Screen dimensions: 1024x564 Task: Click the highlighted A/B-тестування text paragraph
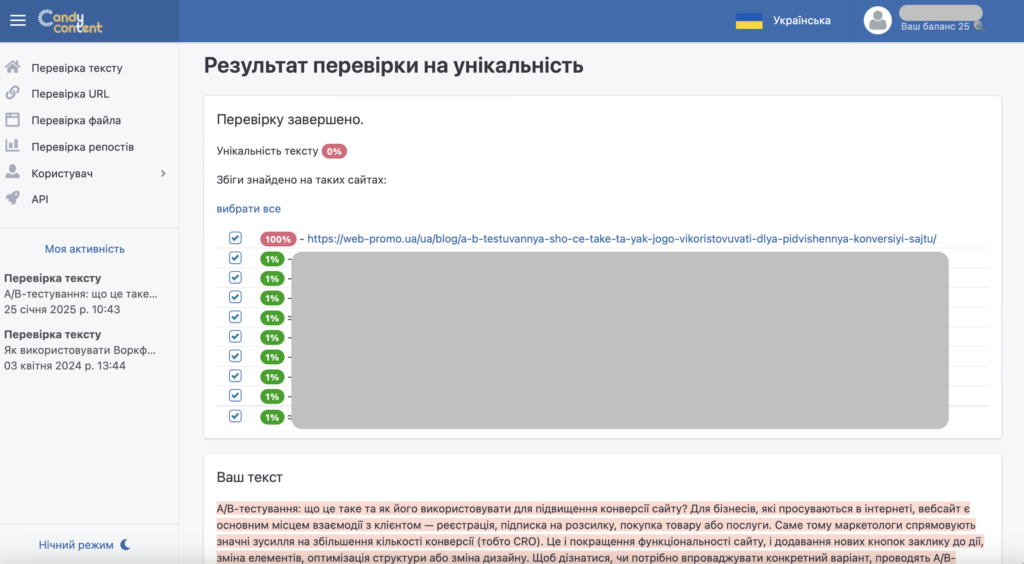tap(601, 533)
